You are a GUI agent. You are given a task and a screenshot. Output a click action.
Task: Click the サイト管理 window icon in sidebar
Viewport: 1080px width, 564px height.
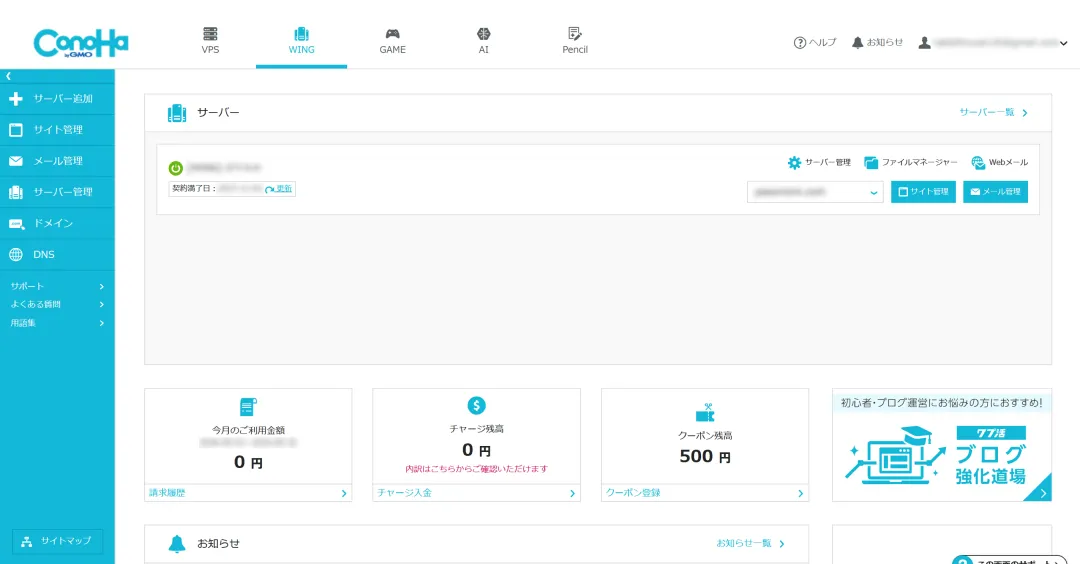[x=16, y=129]
